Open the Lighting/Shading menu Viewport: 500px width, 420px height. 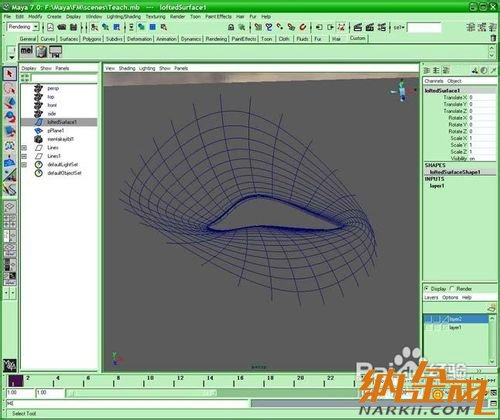tap(124, 16)
